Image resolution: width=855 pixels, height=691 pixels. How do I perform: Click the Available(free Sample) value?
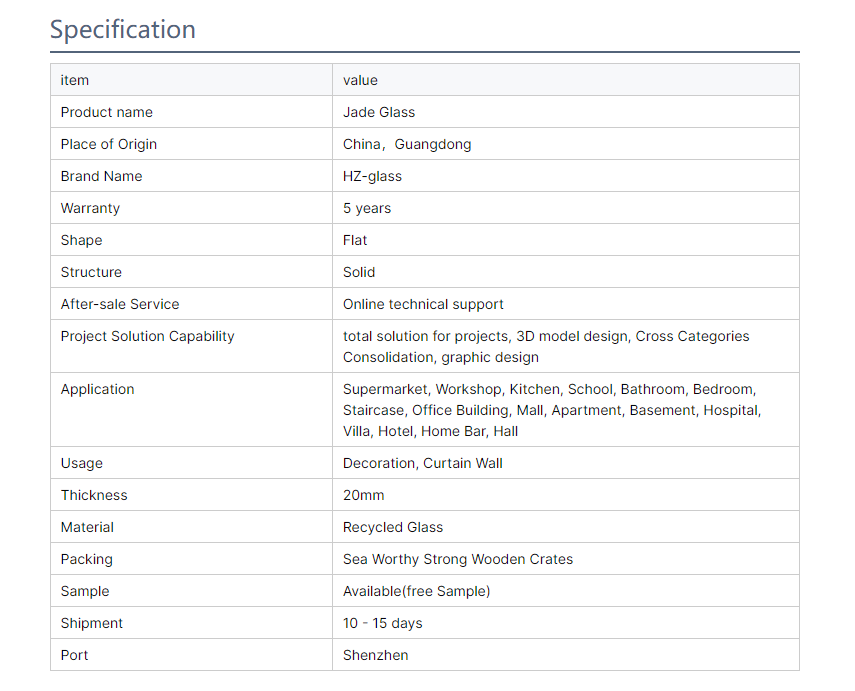pyautogui.click(x=417, y=591)
